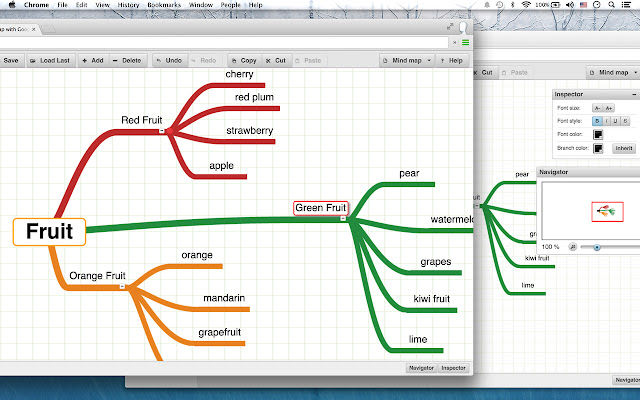Toggle italic font style in Inspector

click(607, 121)
